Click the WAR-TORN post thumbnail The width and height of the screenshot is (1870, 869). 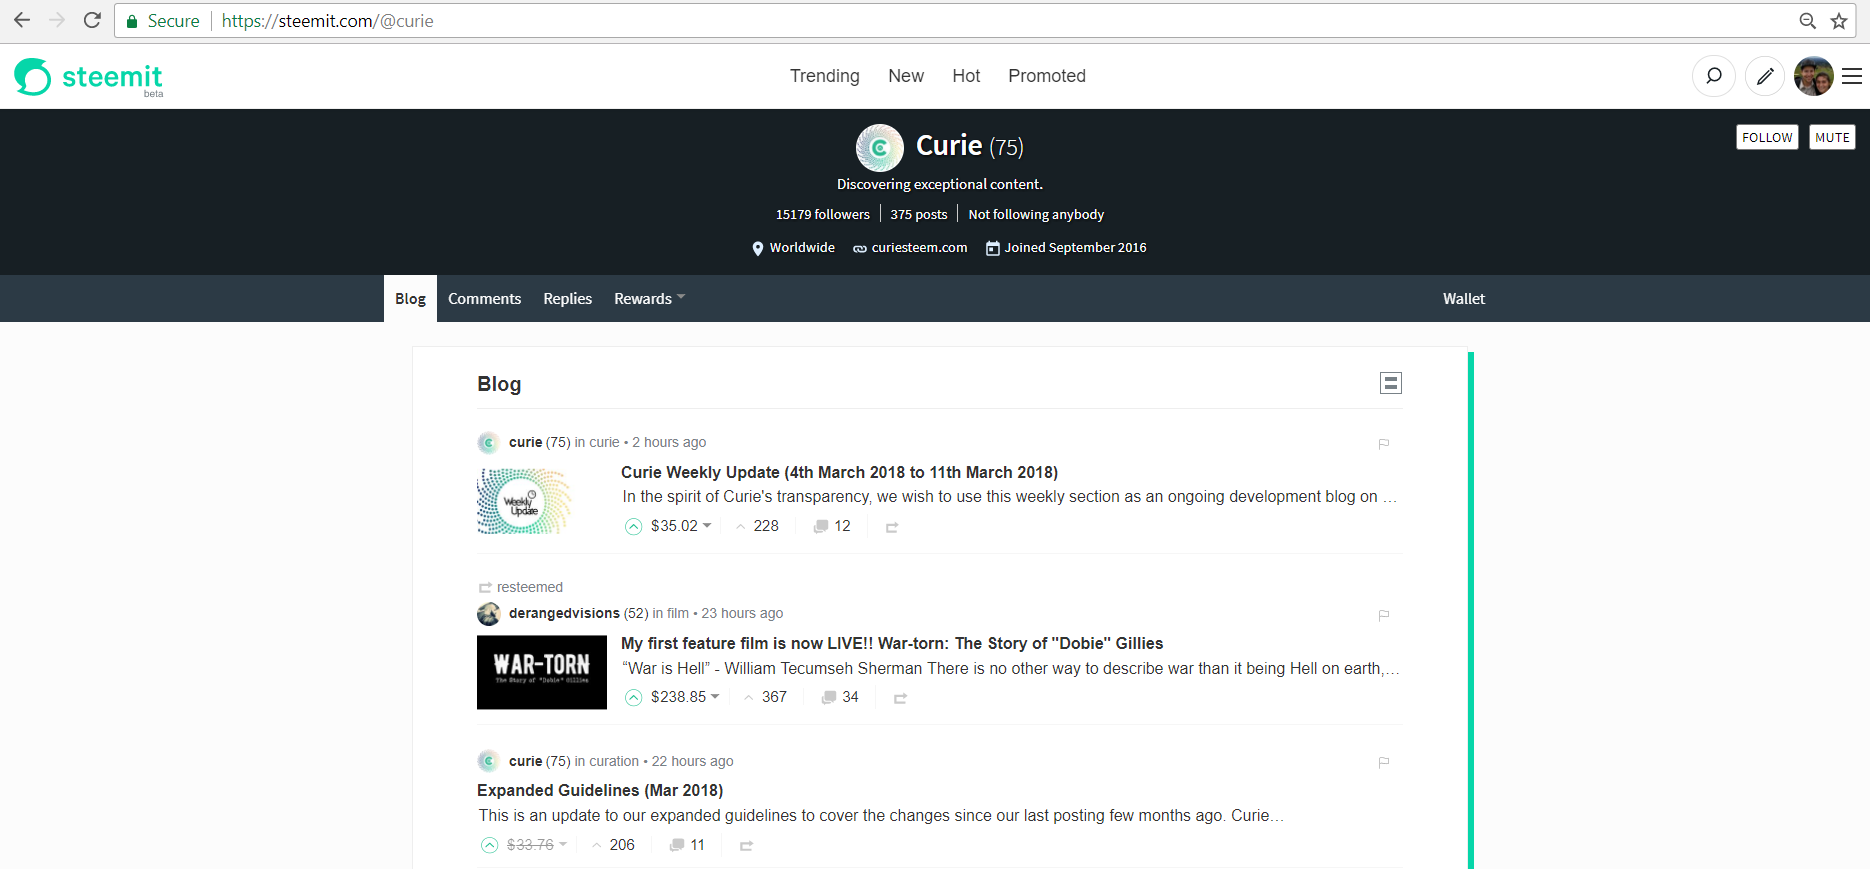(x=542, y=672)
